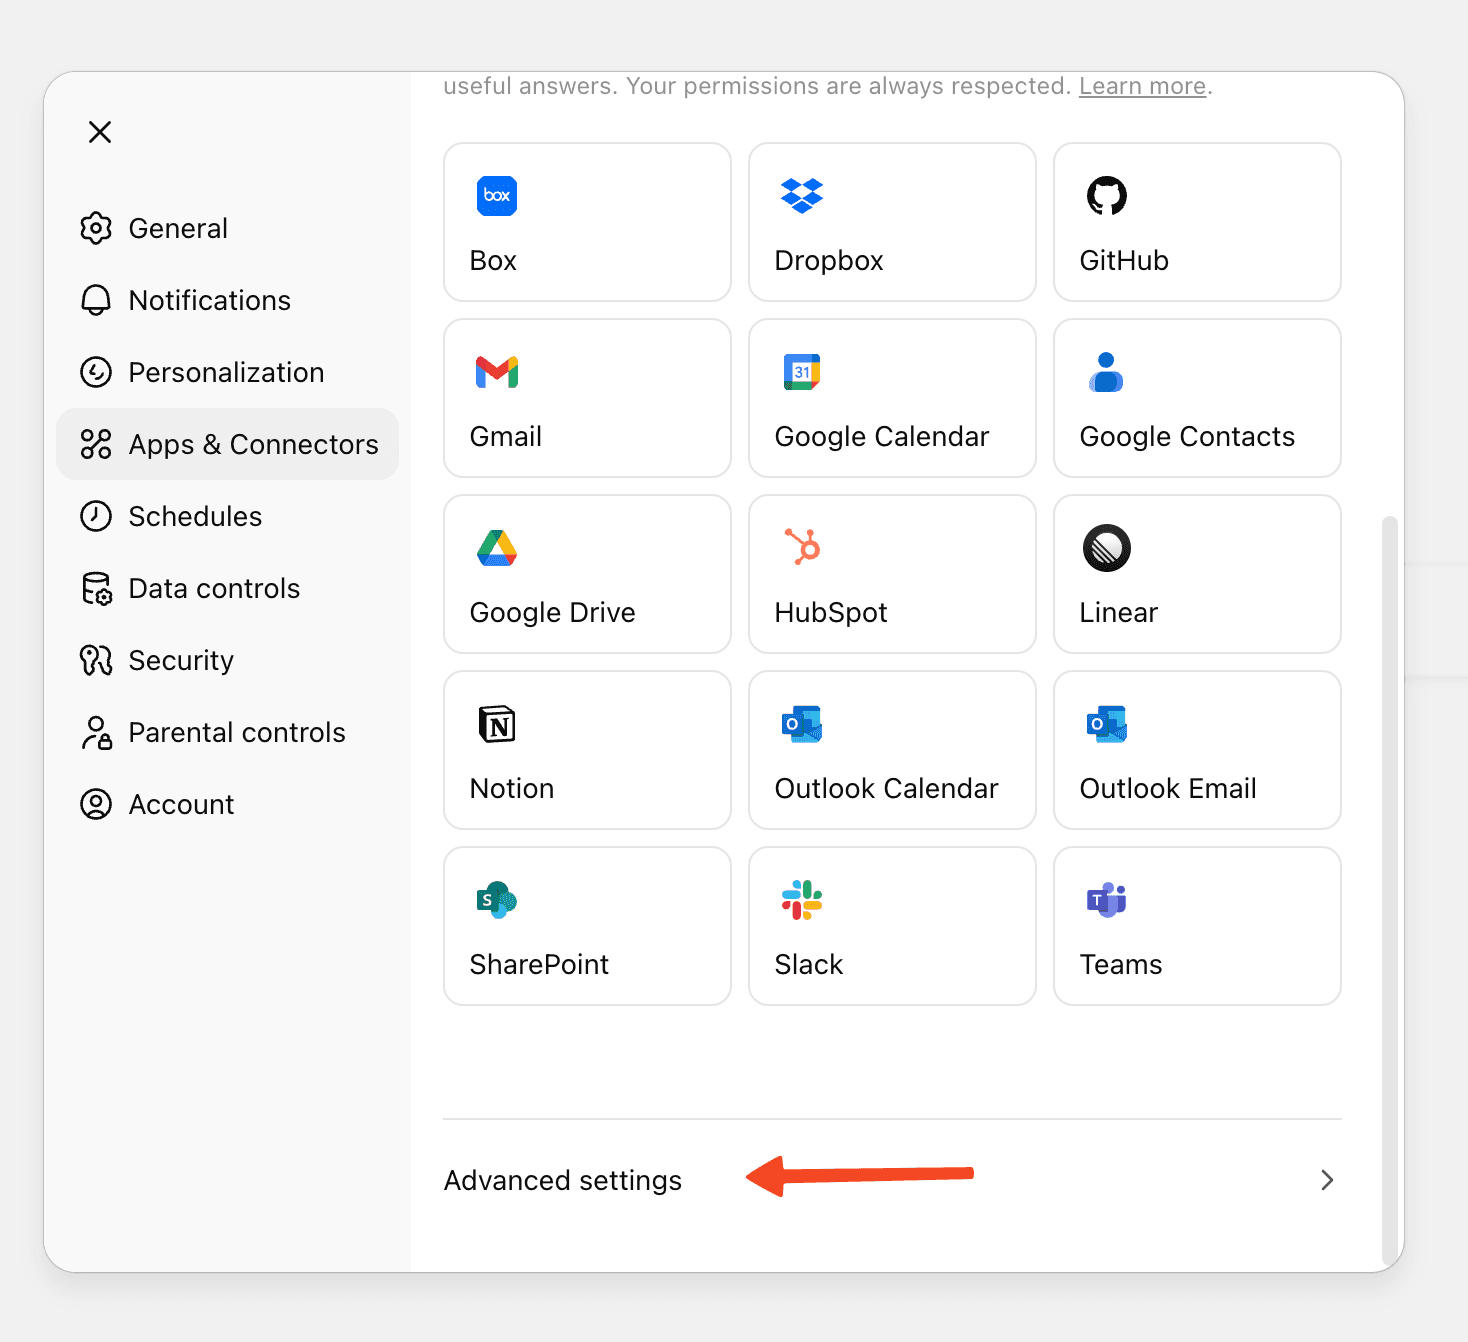Open Advanced settings row
The width and height of the screenshot is (1468, 1342).
point(892,1180)
